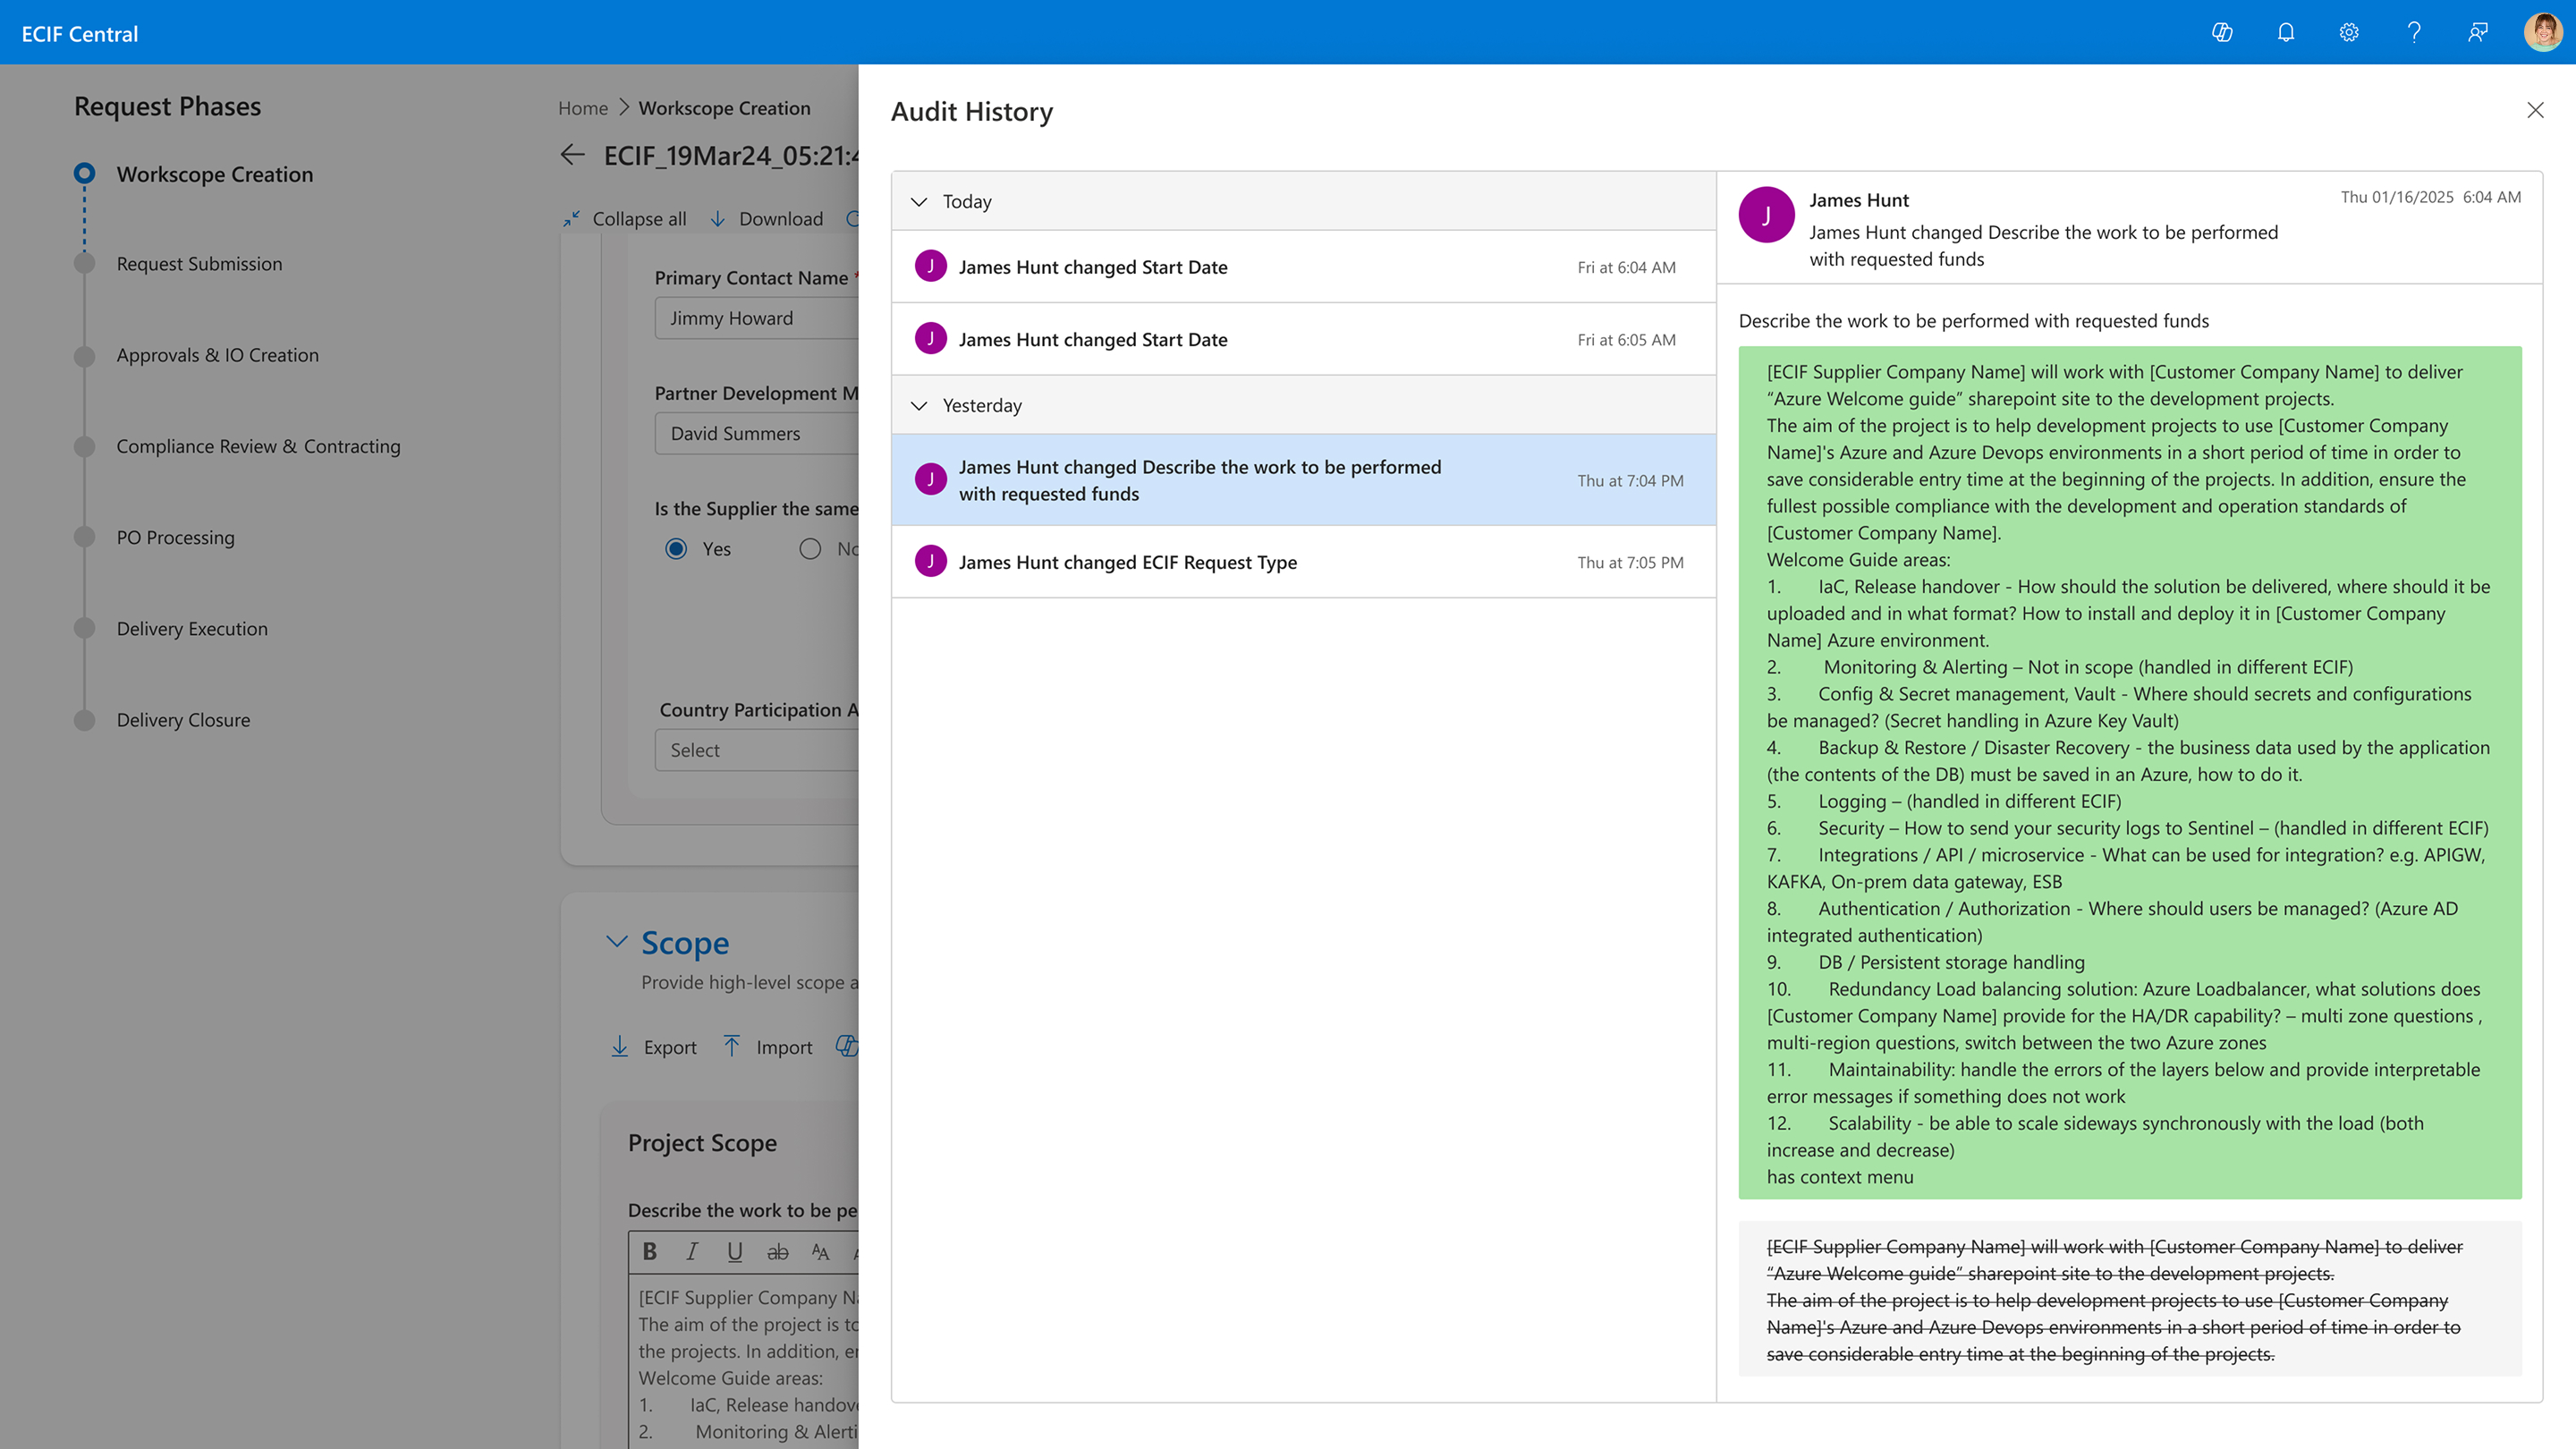This screenshot has width=2576, height=1449.
Task: Open notifications bell icon
Action: coord(2286,32)
